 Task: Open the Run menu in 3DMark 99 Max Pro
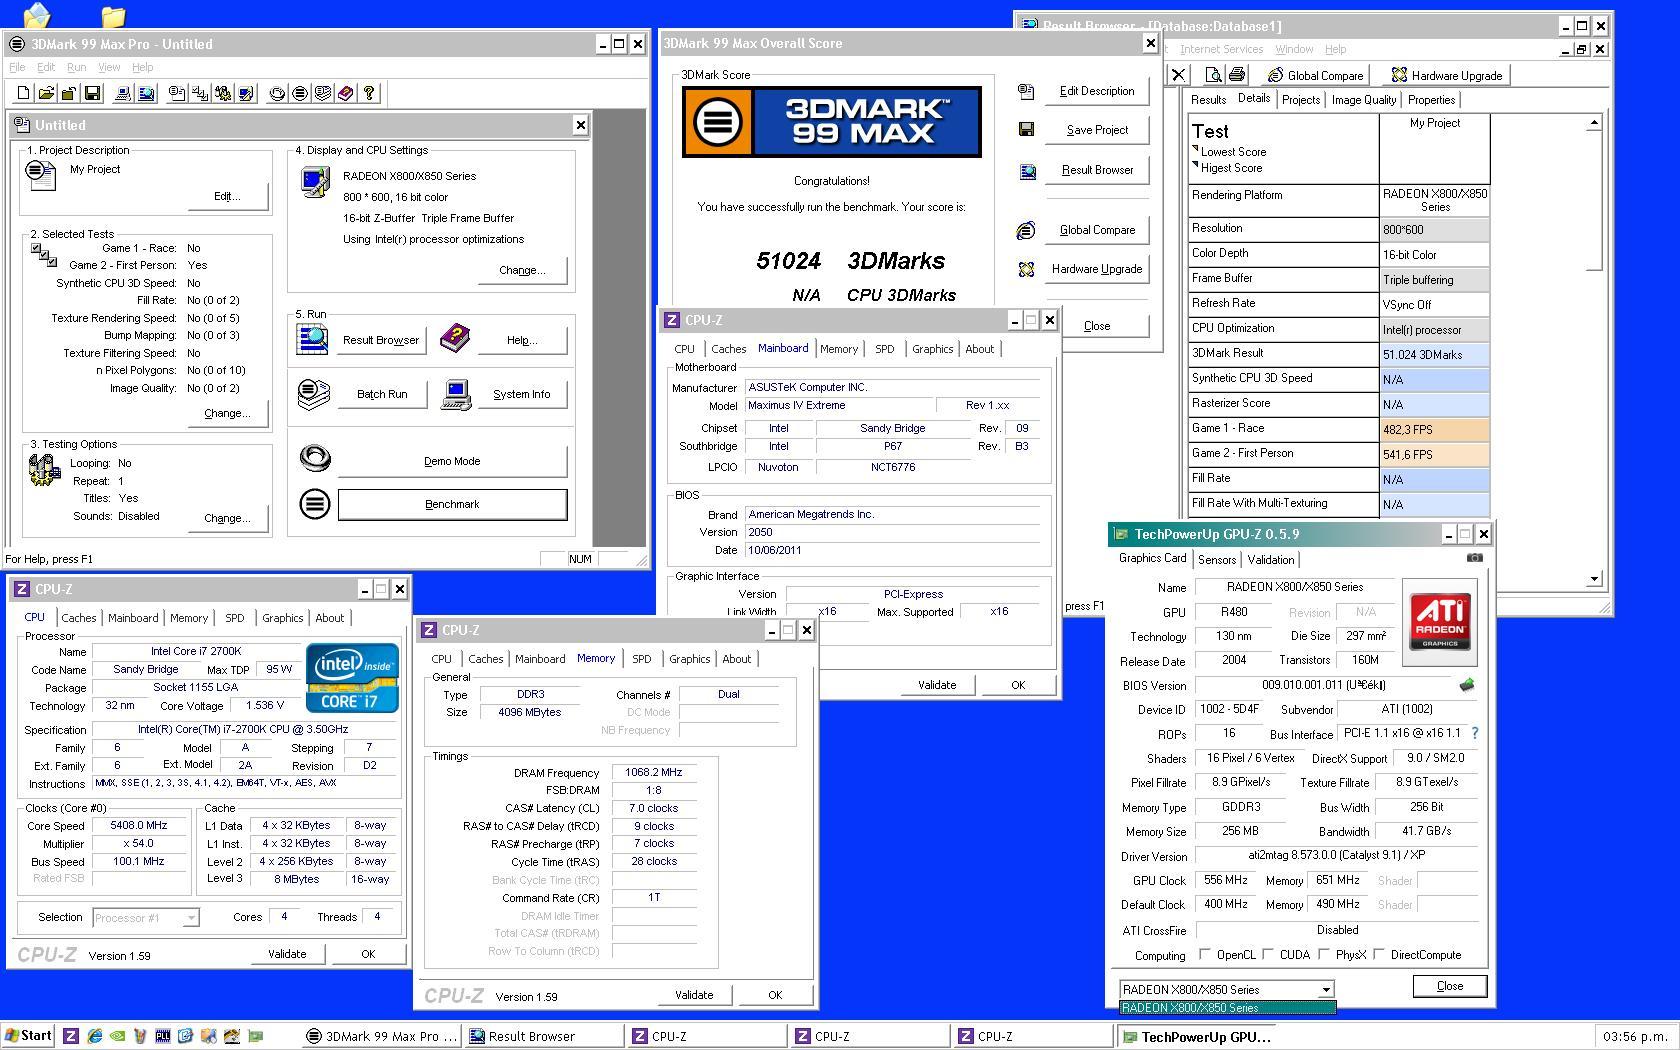(76, 67)
